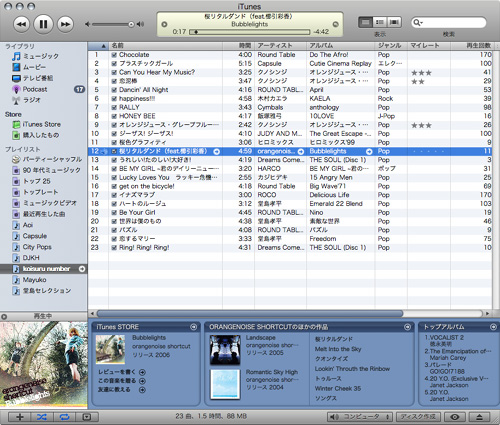Viewport: 500px width, 425px height.
Task: Toggle the artwork viewer button
Action: click(x=87, y=417)
